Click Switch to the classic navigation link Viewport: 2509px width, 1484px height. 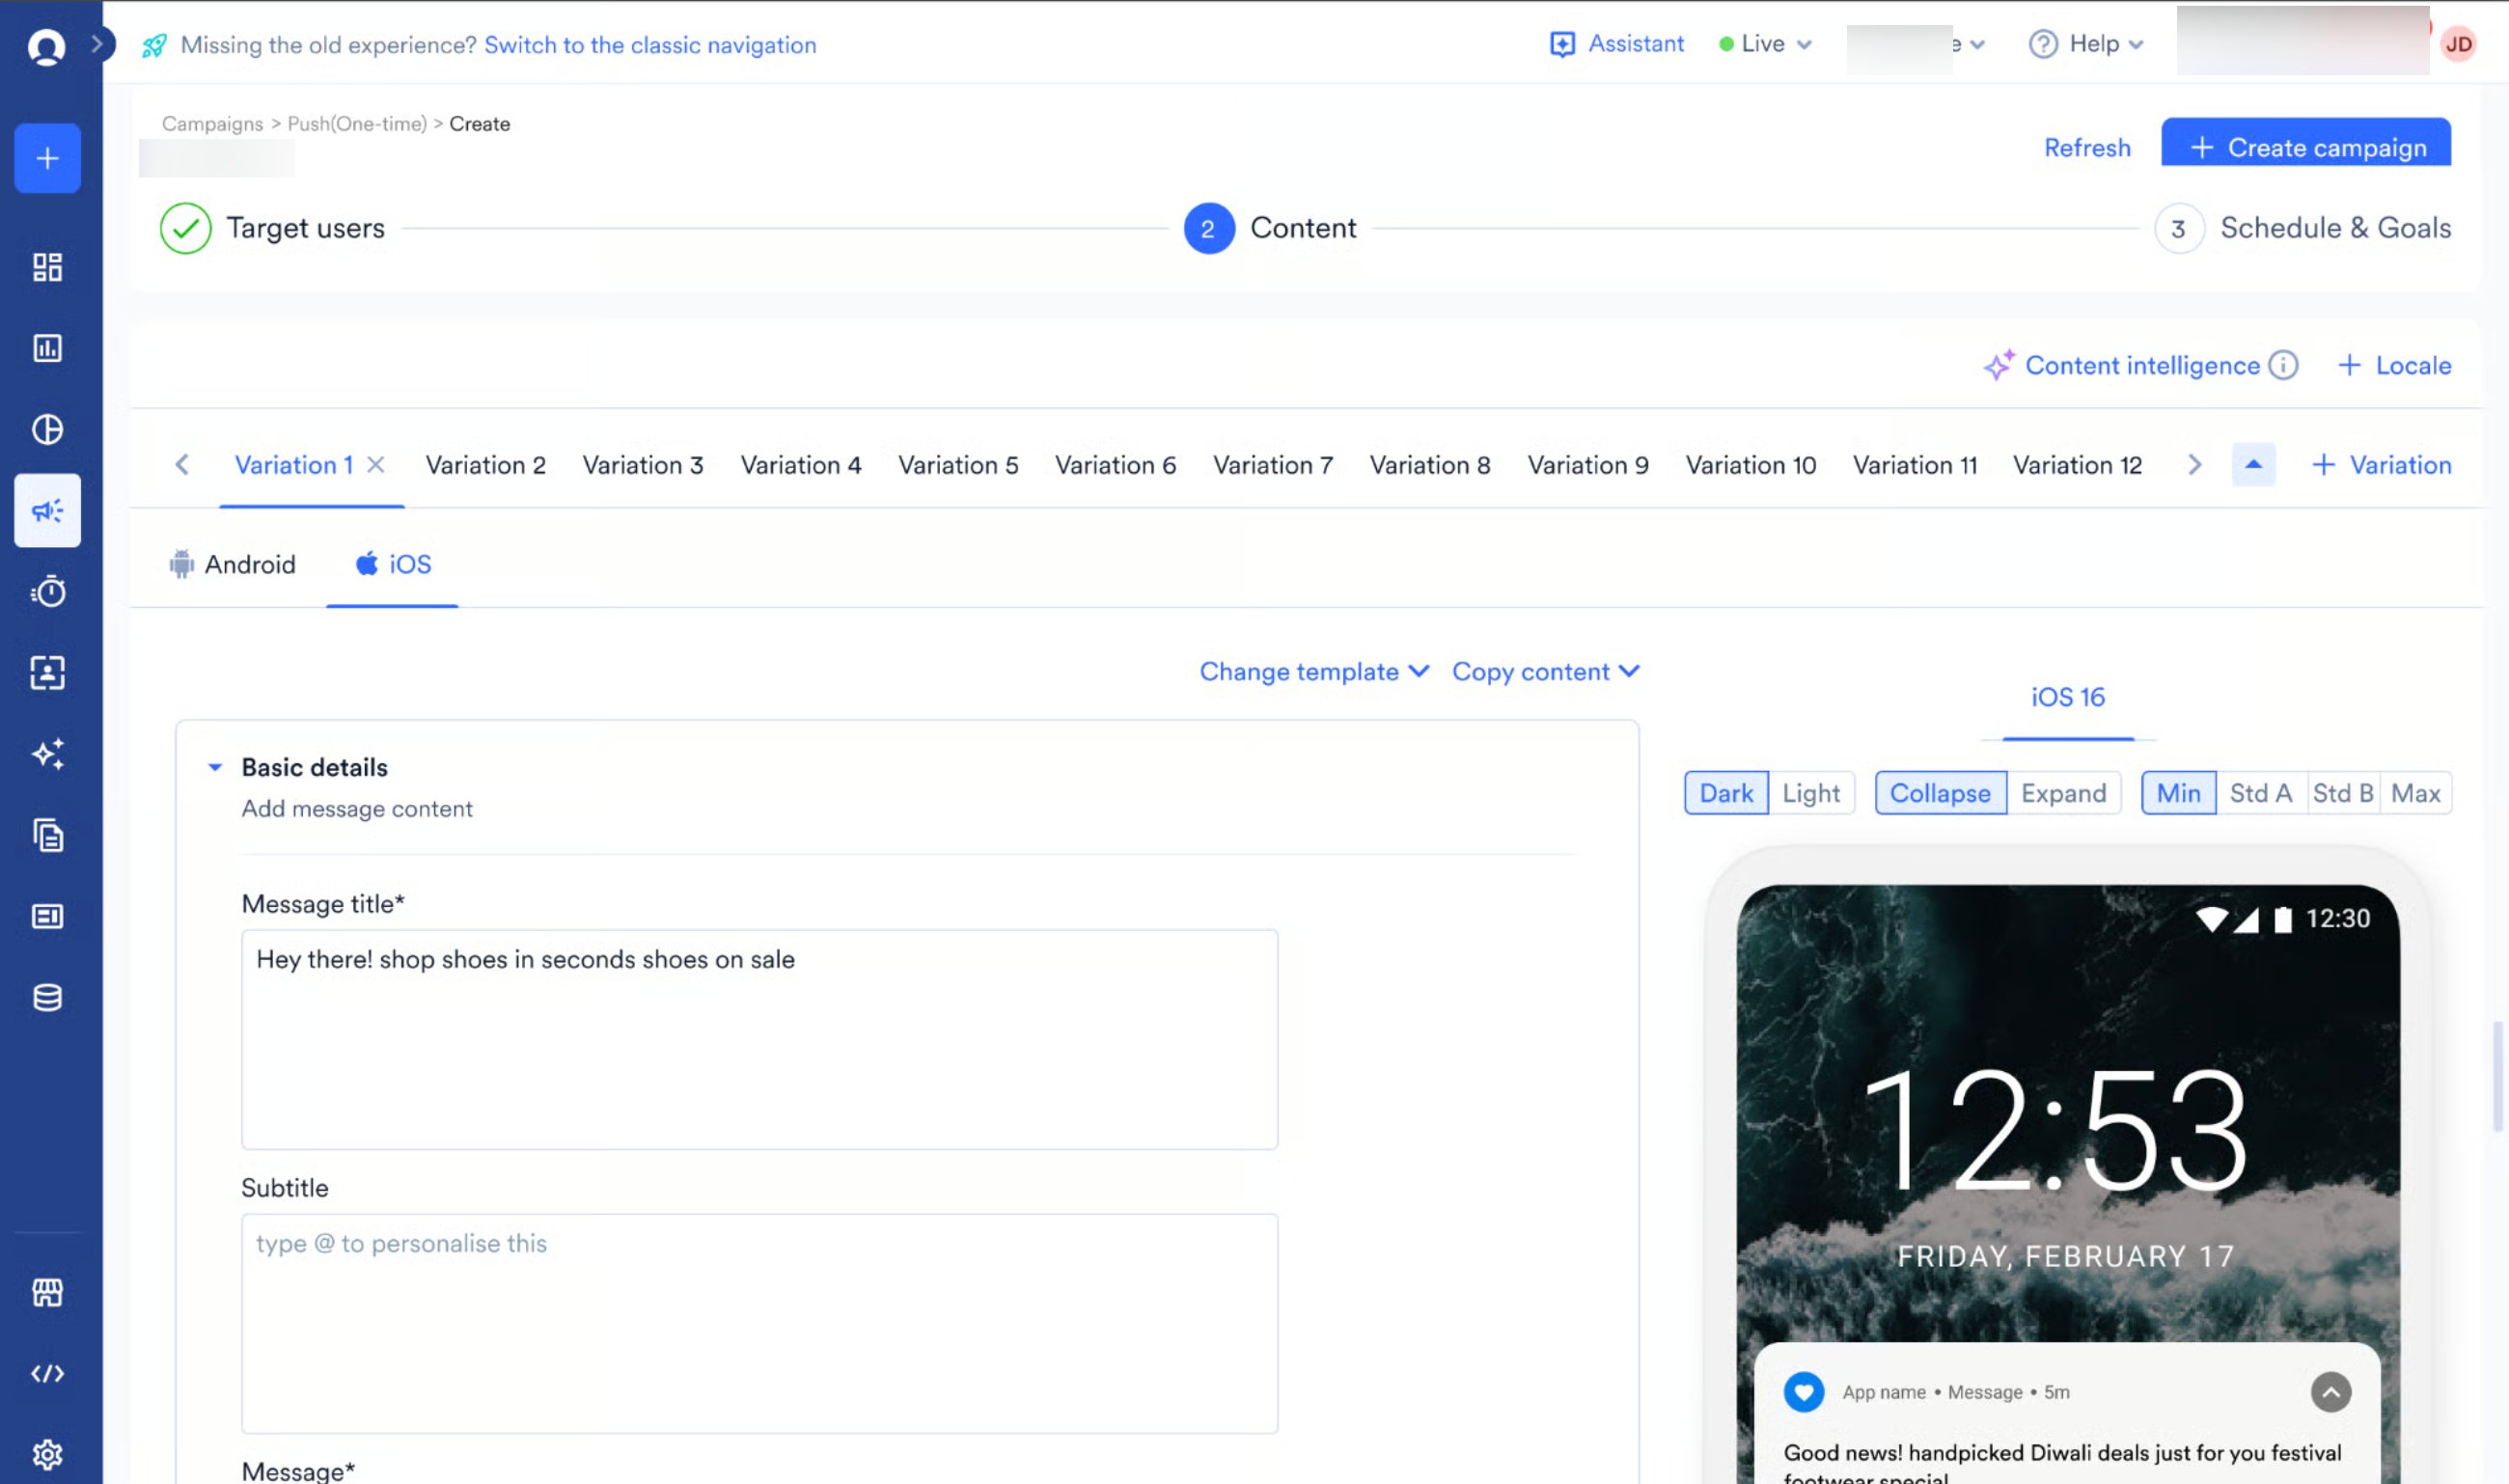click(x=650, y=44)
